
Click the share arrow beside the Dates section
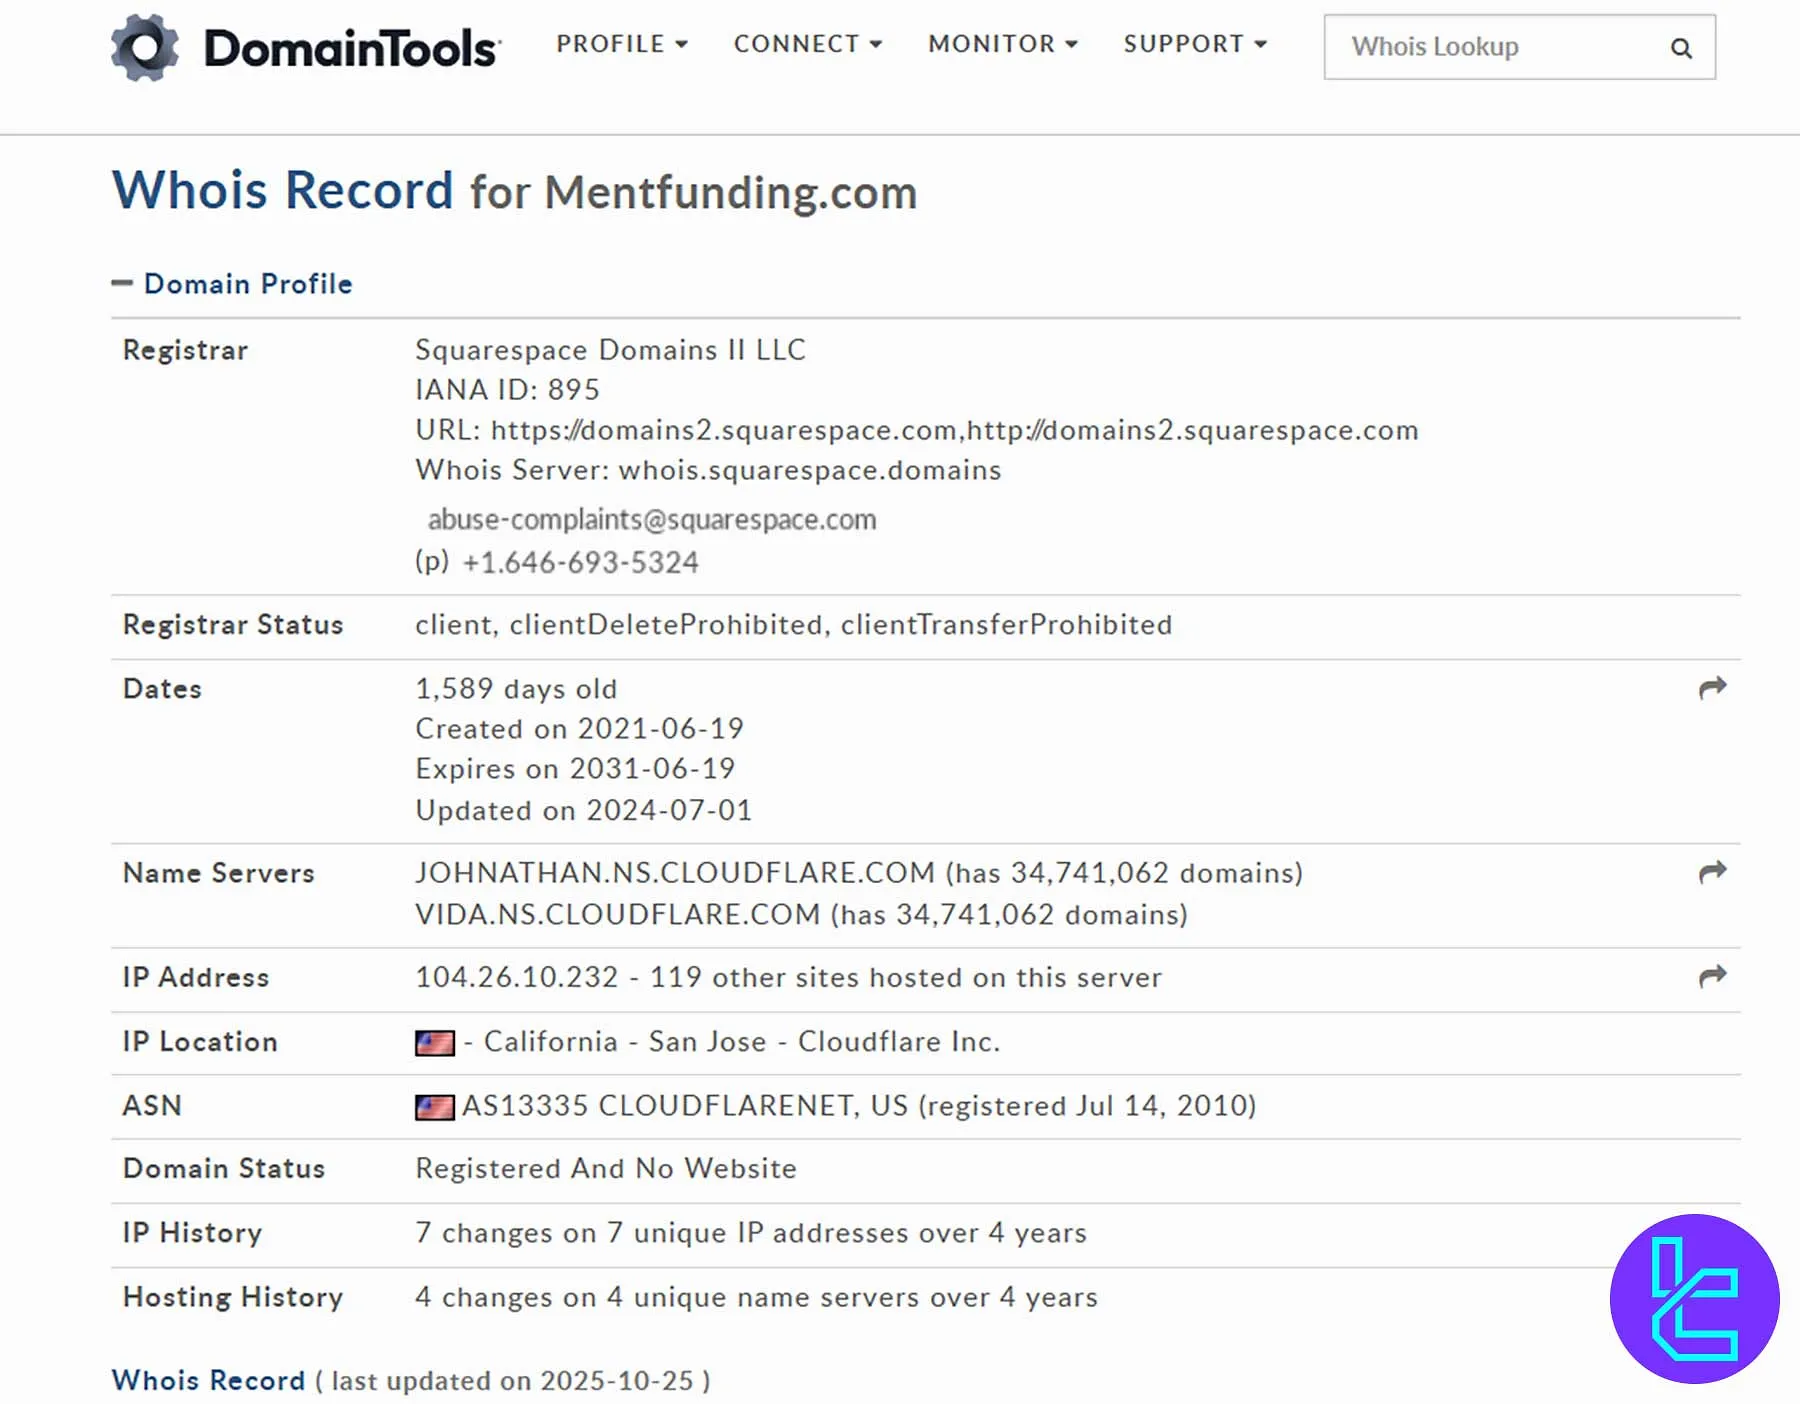[x=1713, y=687]
